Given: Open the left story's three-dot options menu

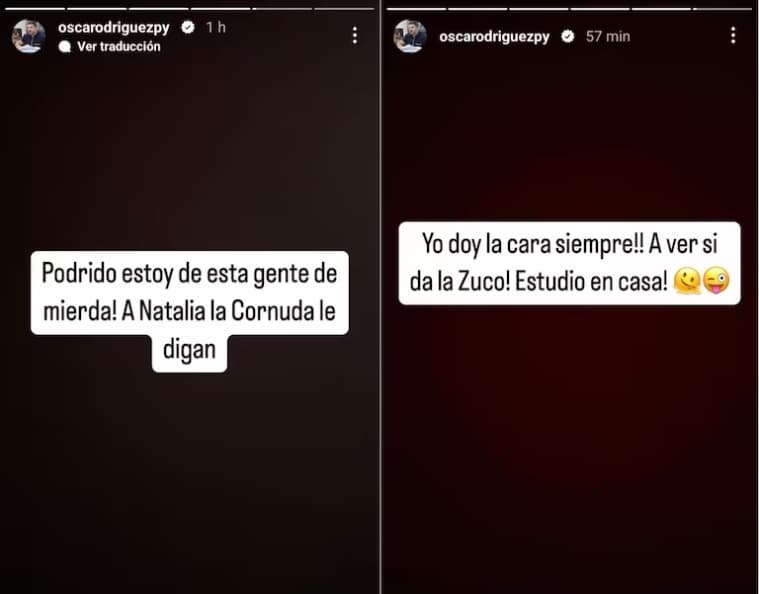Looking at the screenshot, I should point(355,35).
